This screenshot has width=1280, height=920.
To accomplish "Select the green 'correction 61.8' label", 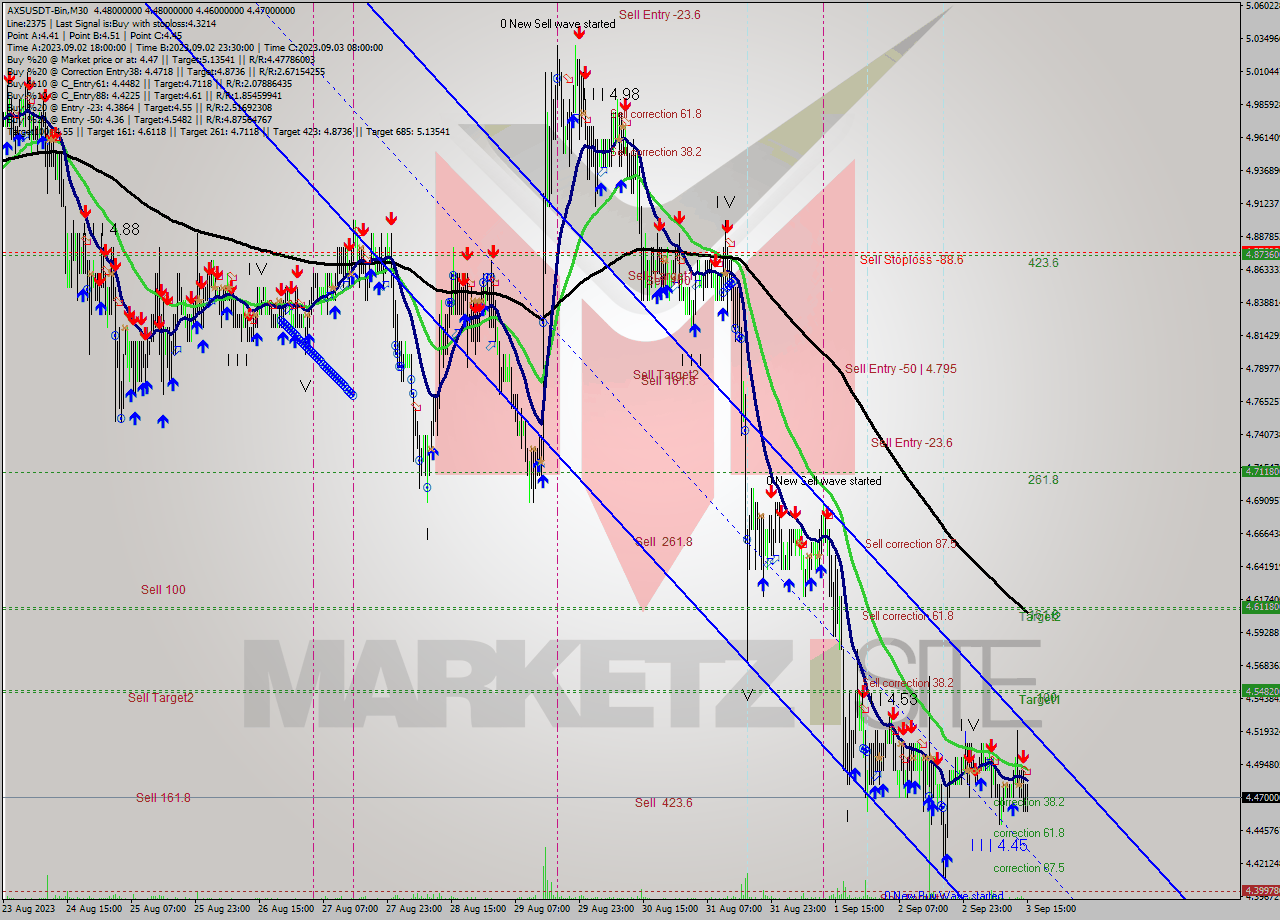I will point(1028,833).
